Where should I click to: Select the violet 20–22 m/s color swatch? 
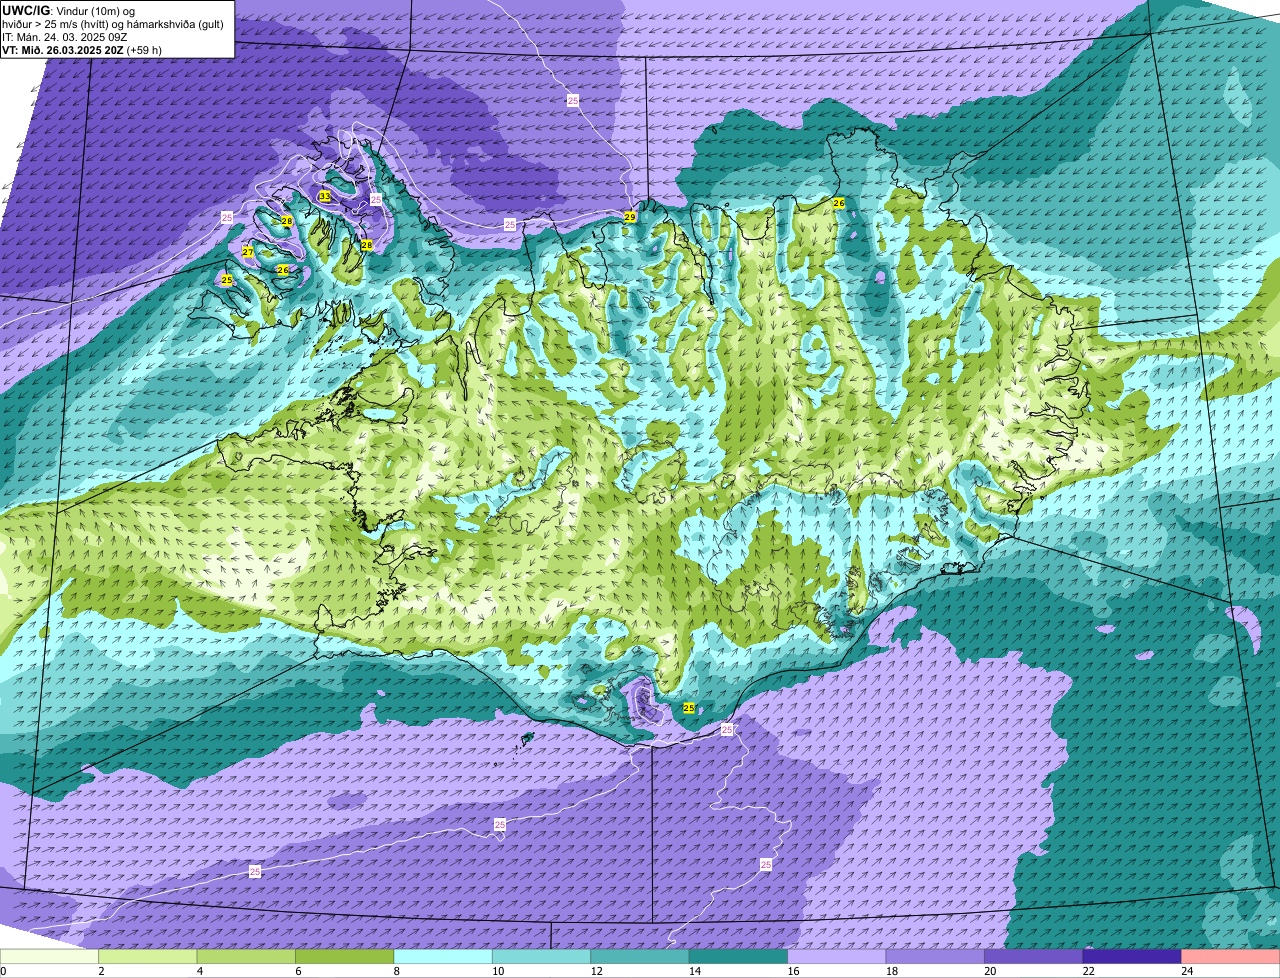[x=1034, y=956]
